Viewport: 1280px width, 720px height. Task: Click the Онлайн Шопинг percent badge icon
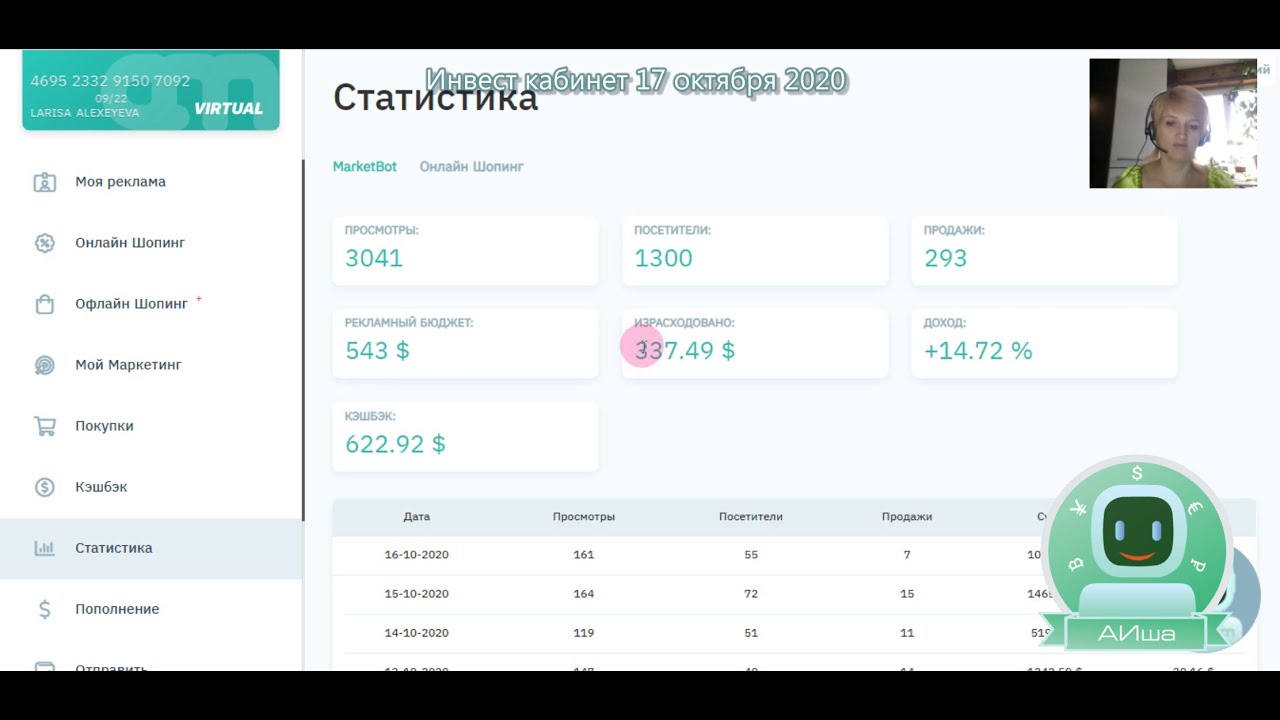[44, 243]
